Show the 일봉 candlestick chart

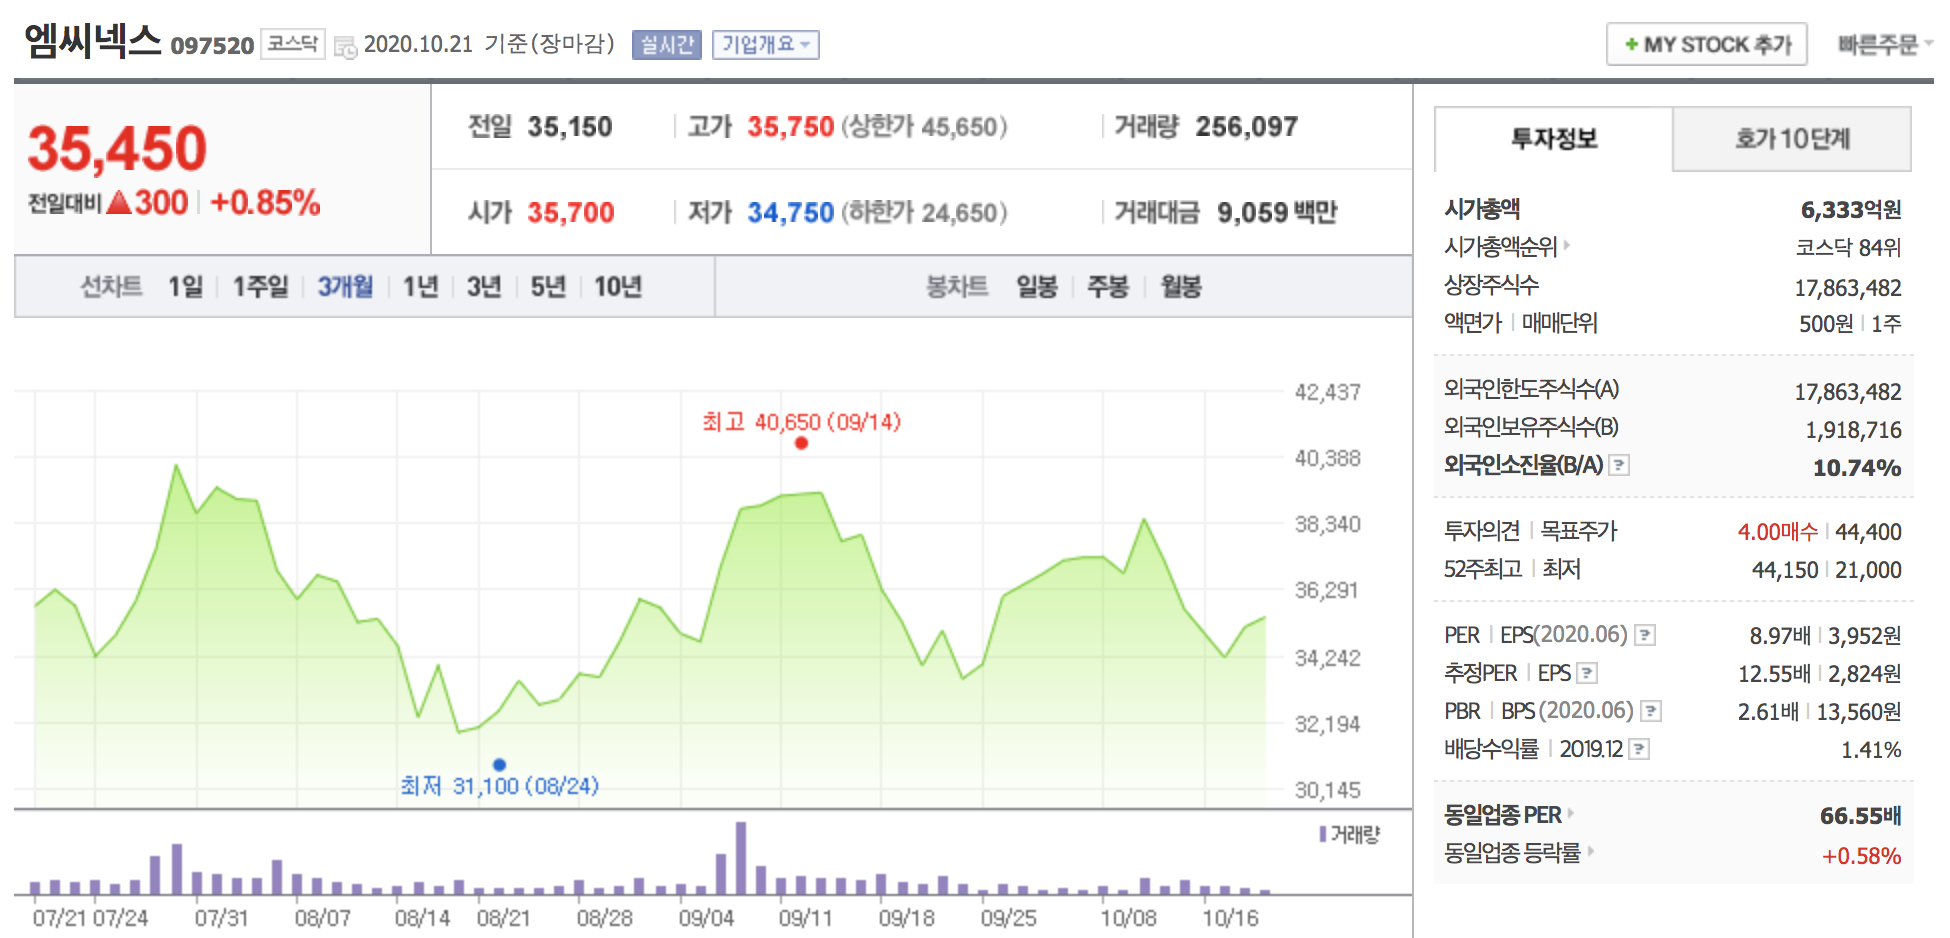[1037, 288]
